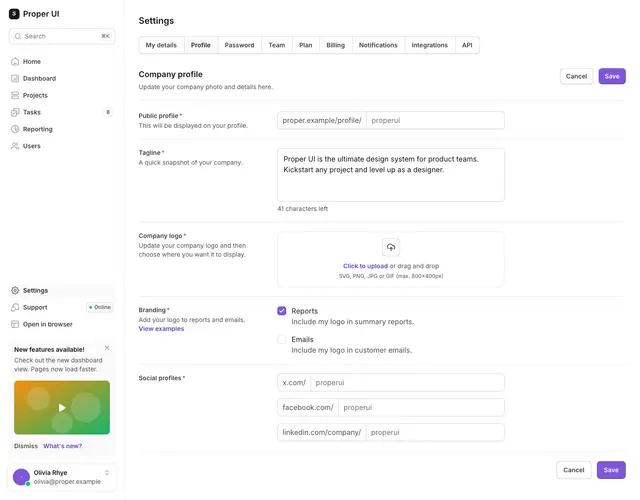Open the Support chat icon
Image resolution: width=640 pixels, height=500 pixels.
[x=15, y=307]
